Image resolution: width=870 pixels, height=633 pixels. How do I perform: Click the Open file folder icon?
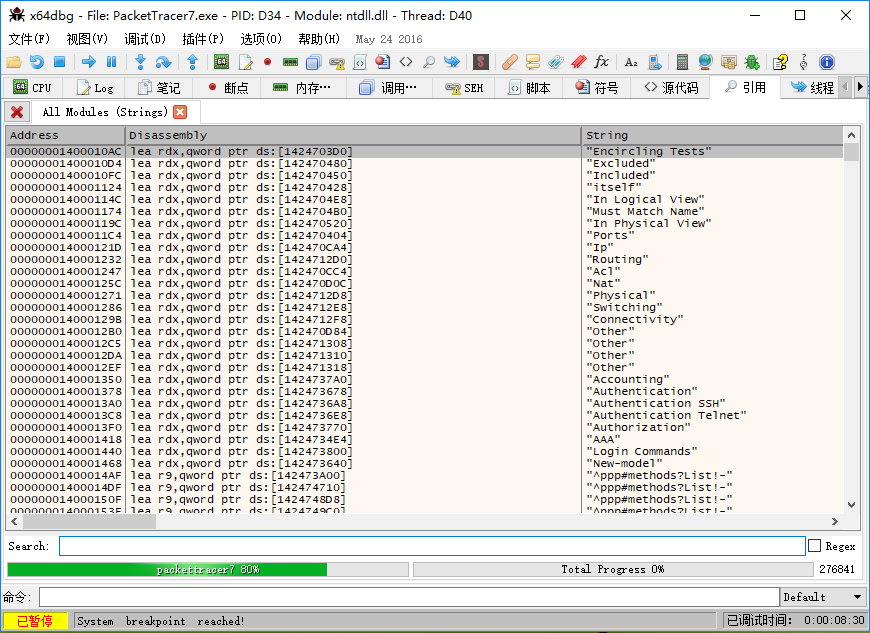[14, 62]
